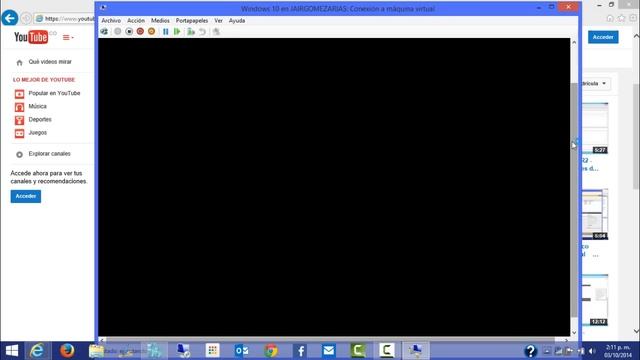Click the Juegos gamepad icon
The image size is (640, 360).
[x=19, y=133]
